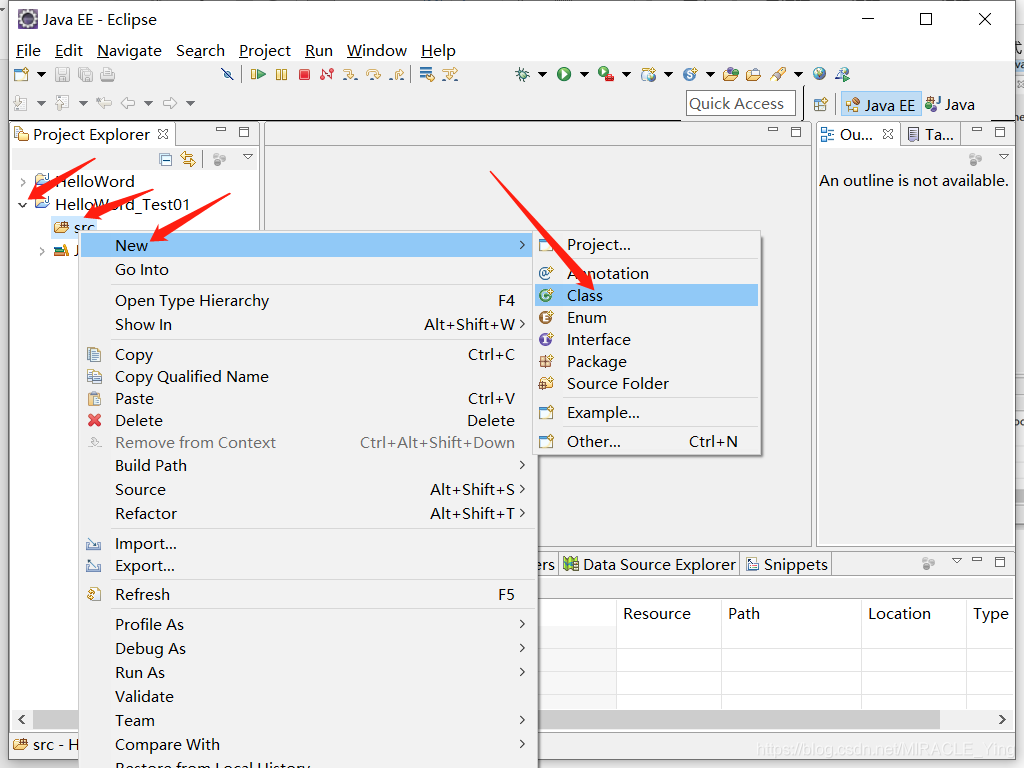The image size is (1024, 768).
Task: Click the Run Last Tool (external tools) icon
Action: point(606,74)
